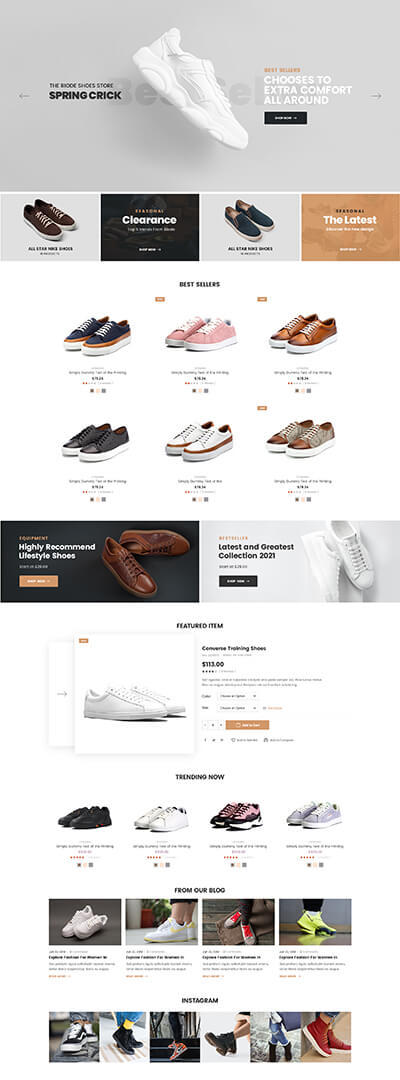Image resolution: width=400 pixels, height=1080 pixels.
Task: Click Shop Now in hero banner
Action: (285, 118)
